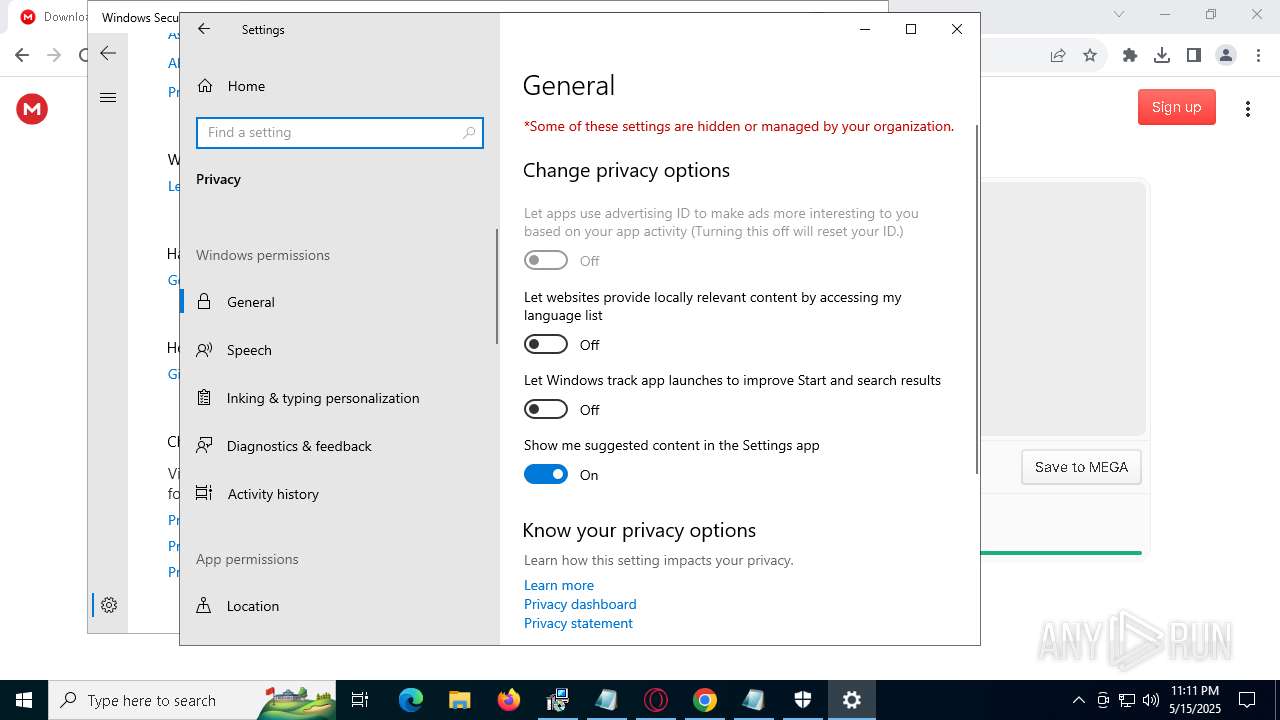The width and height of the screenshot is (1280, 720).
Task: Select General privacy page
Action: [340, 302]
